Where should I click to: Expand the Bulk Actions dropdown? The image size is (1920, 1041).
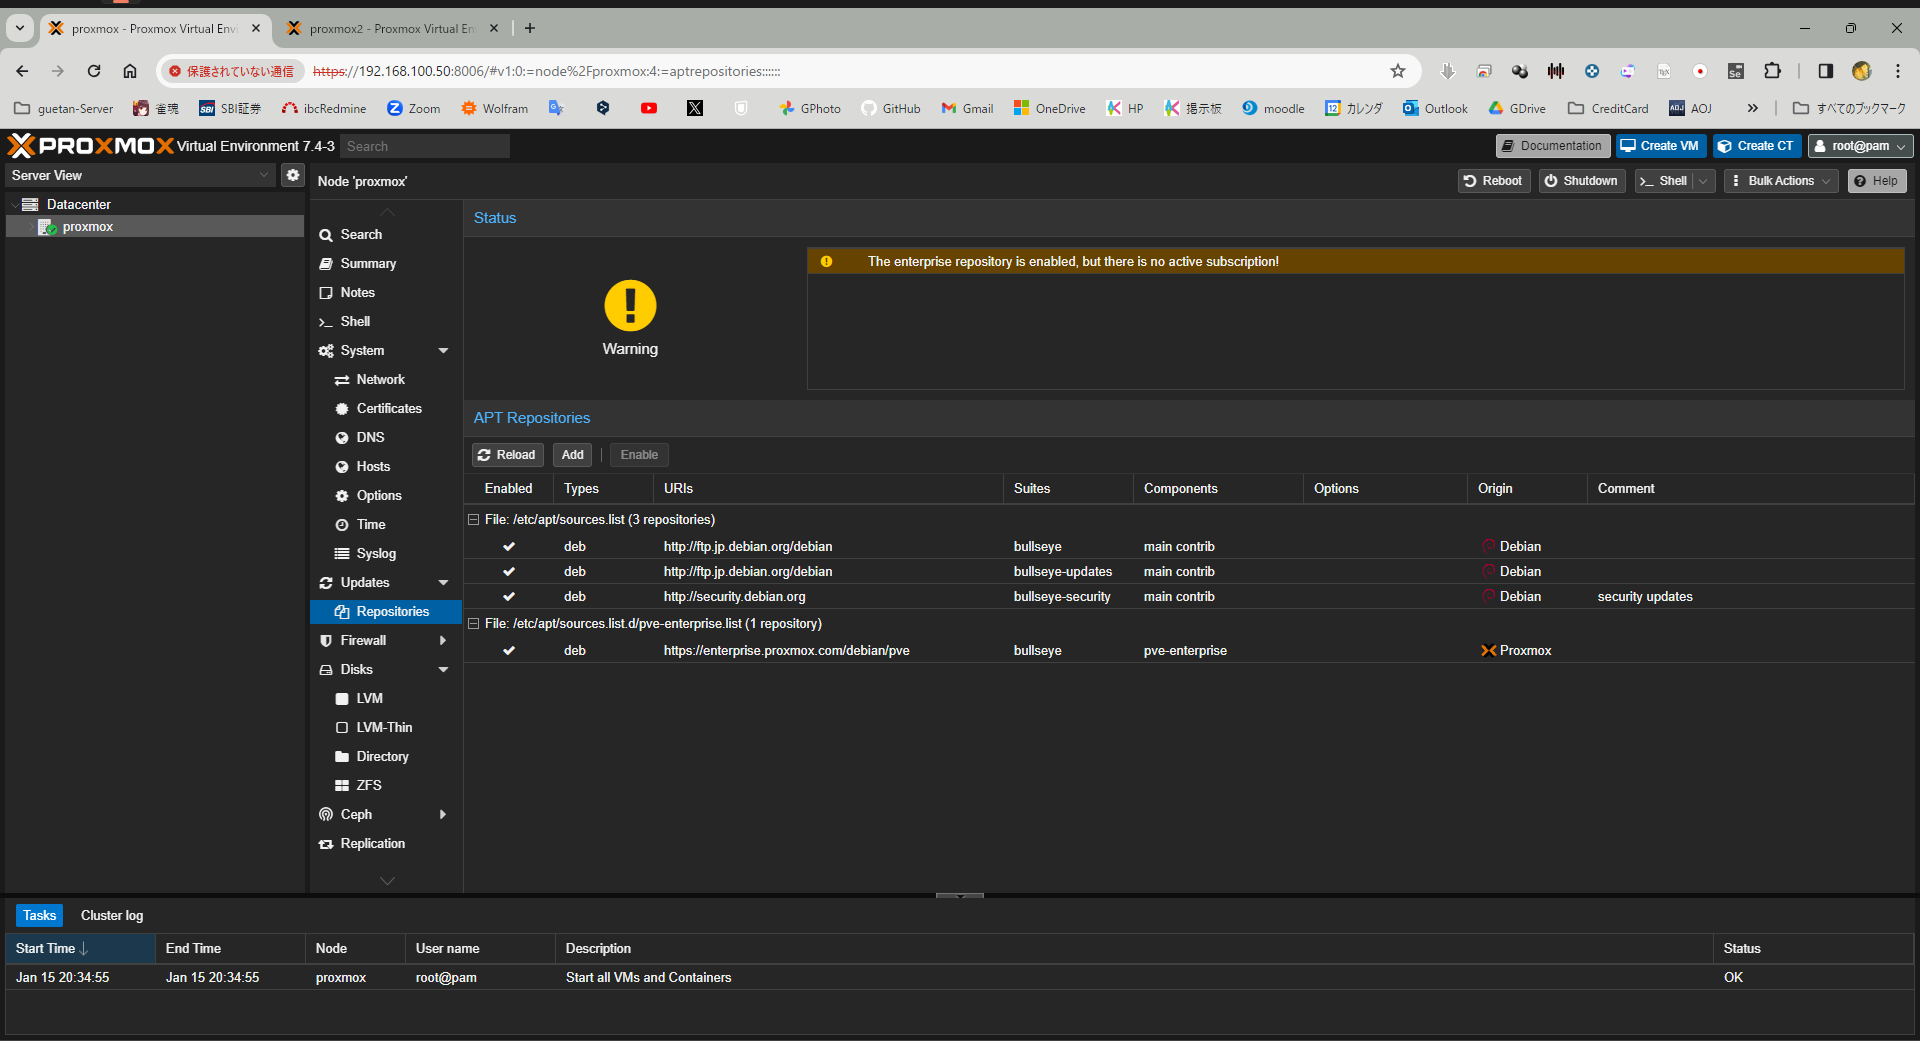(x=1781, y=181)
